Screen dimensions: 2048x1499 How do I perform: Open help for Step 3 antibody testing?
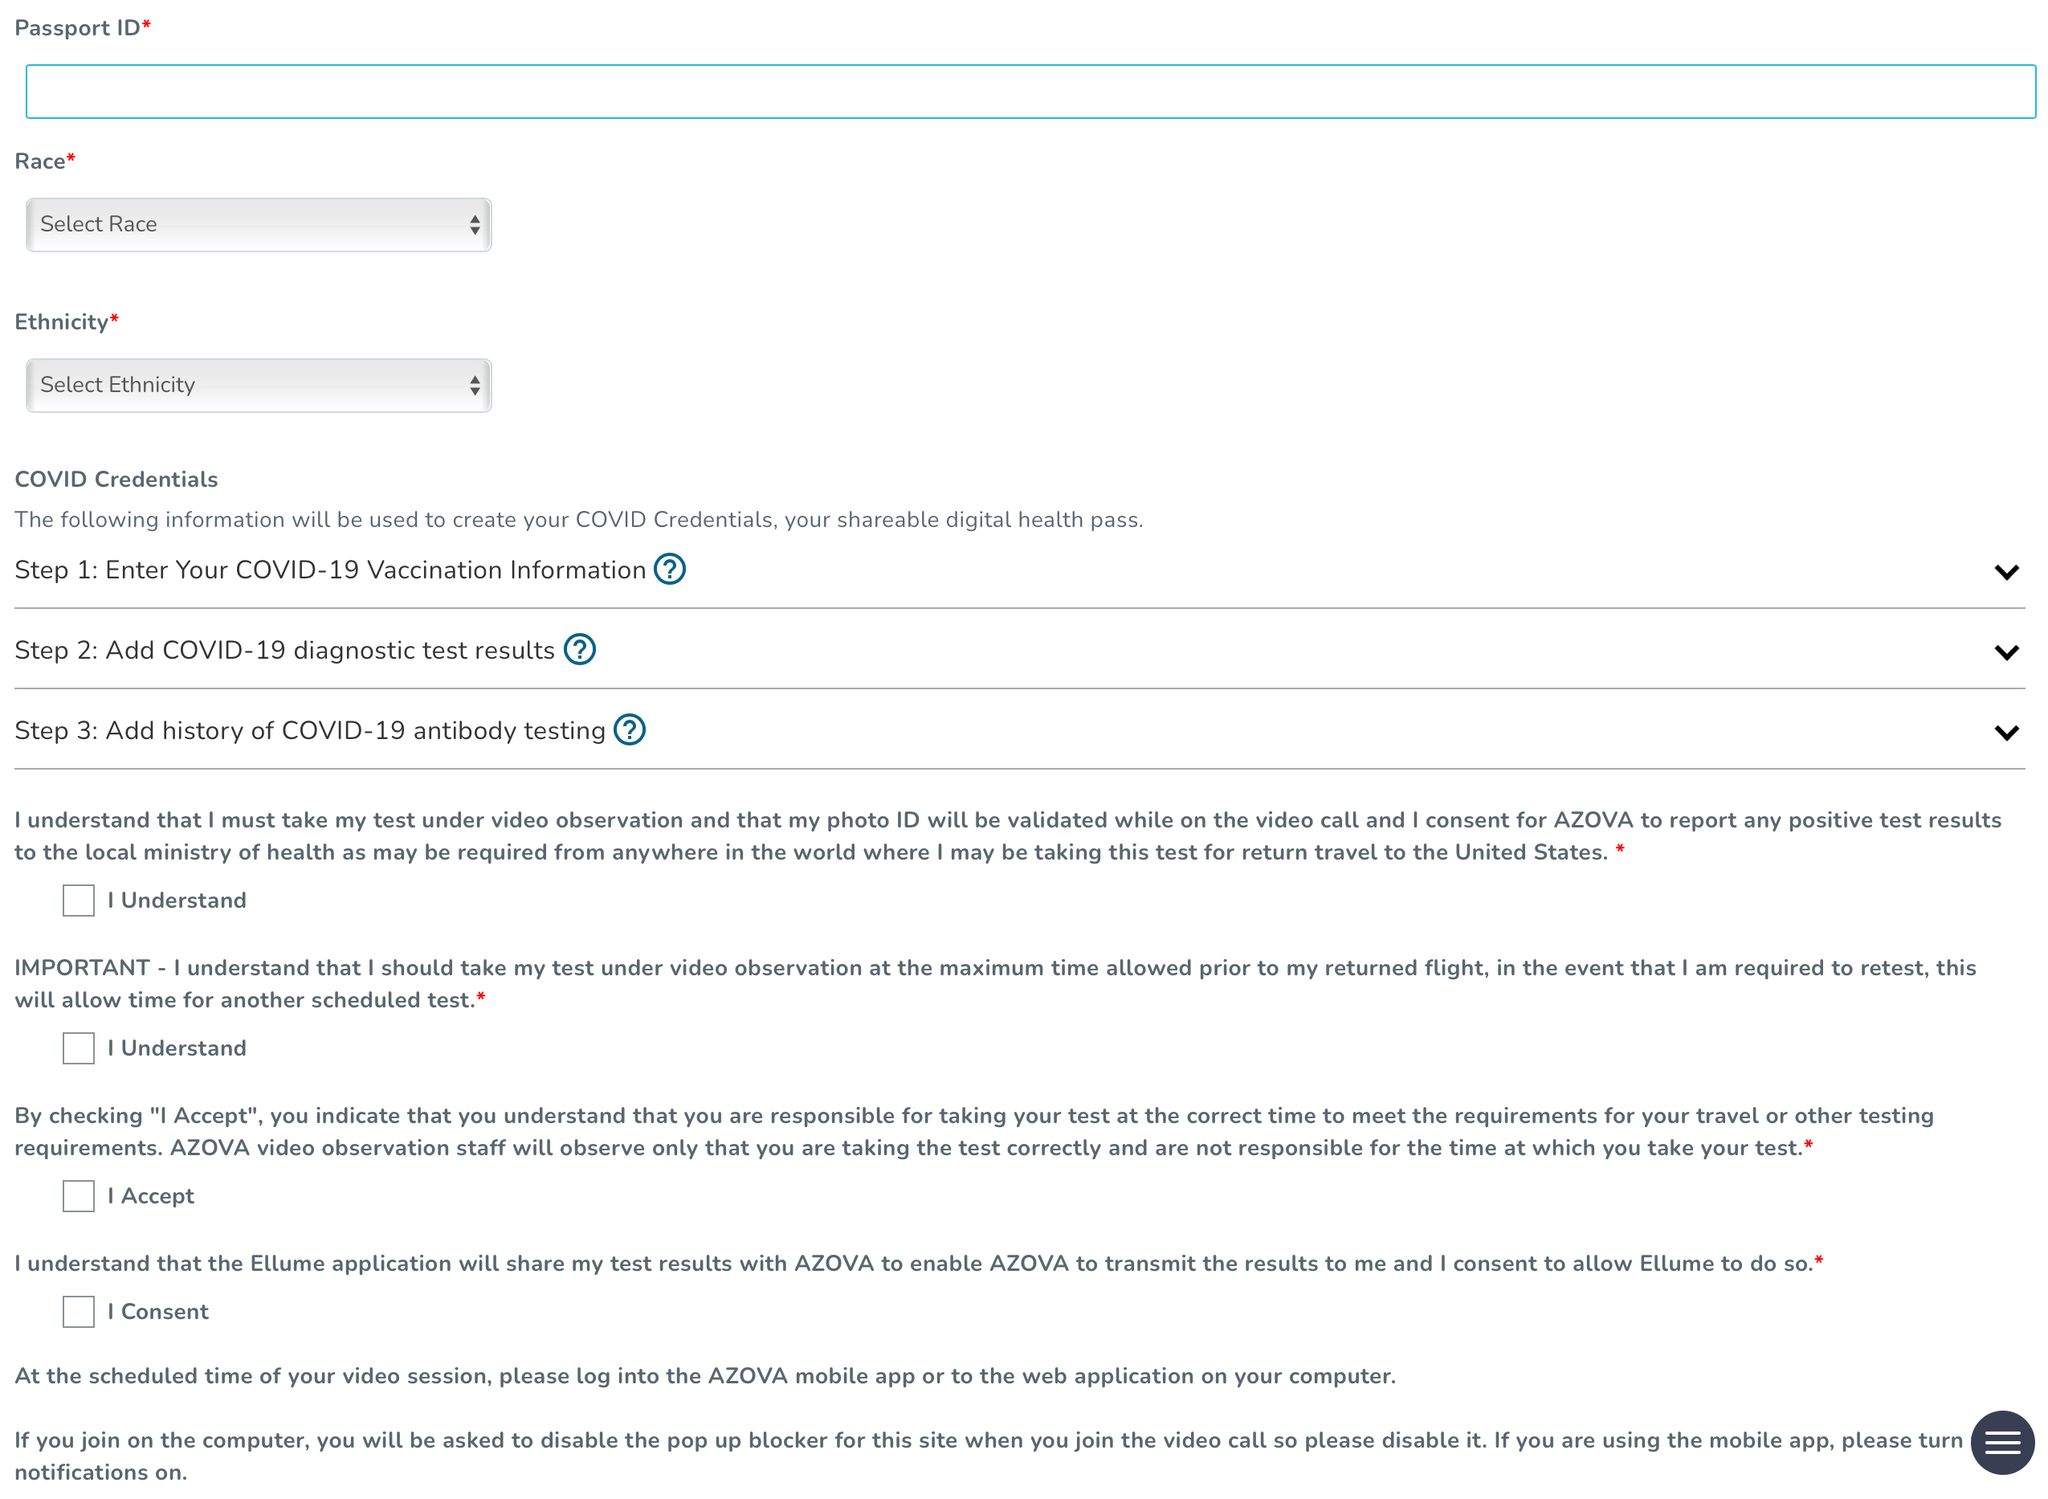coord(629,731)
